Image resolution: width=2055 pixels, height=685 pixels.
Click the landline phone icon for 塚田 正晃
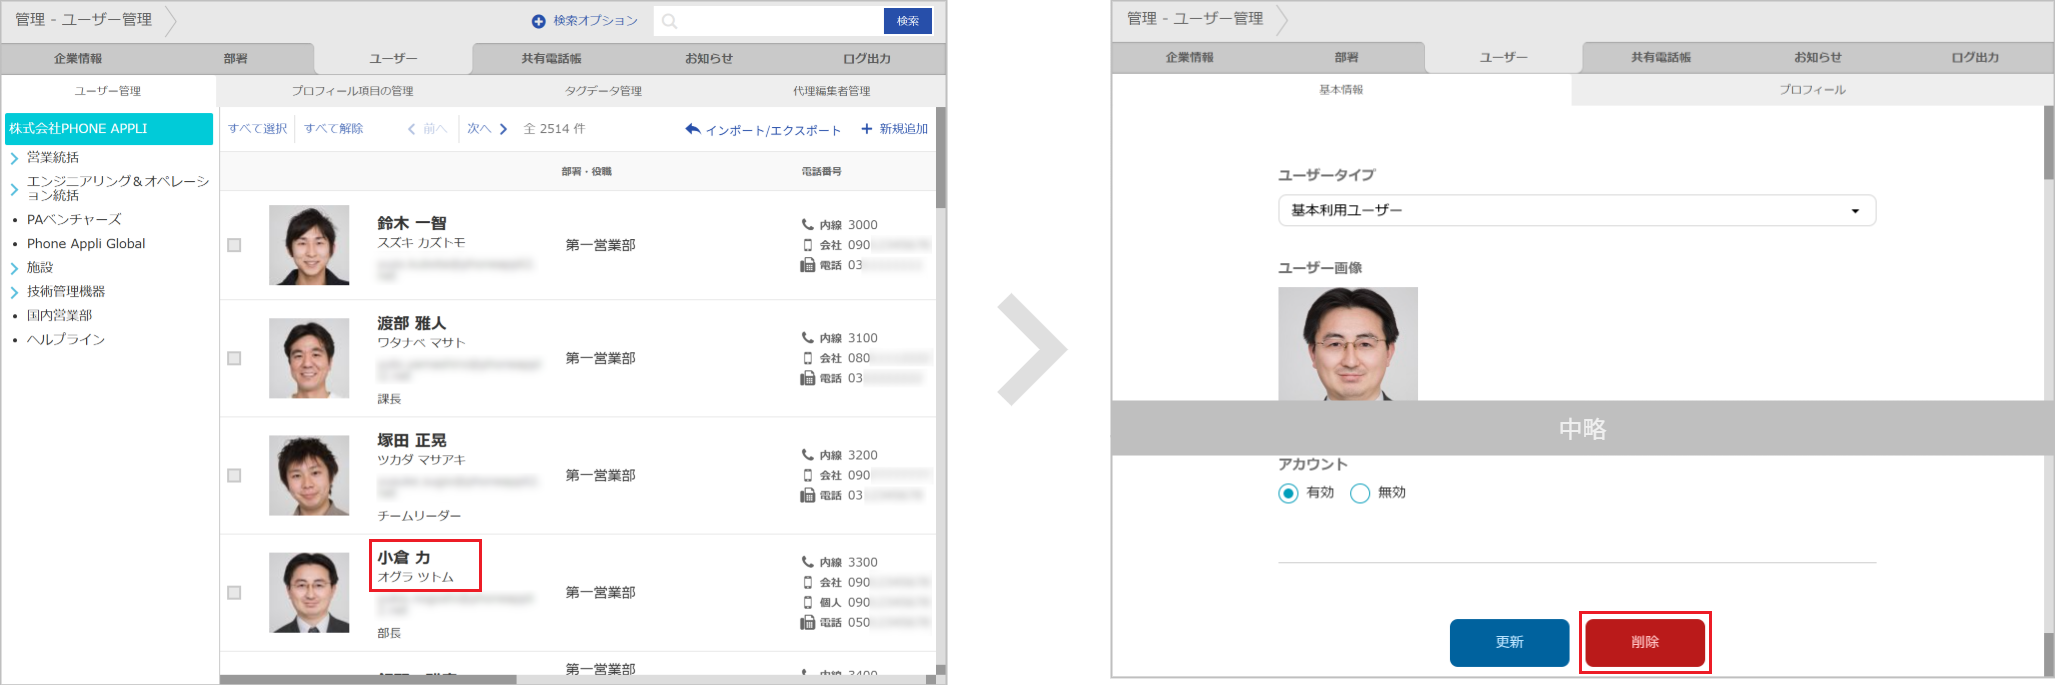807,495
